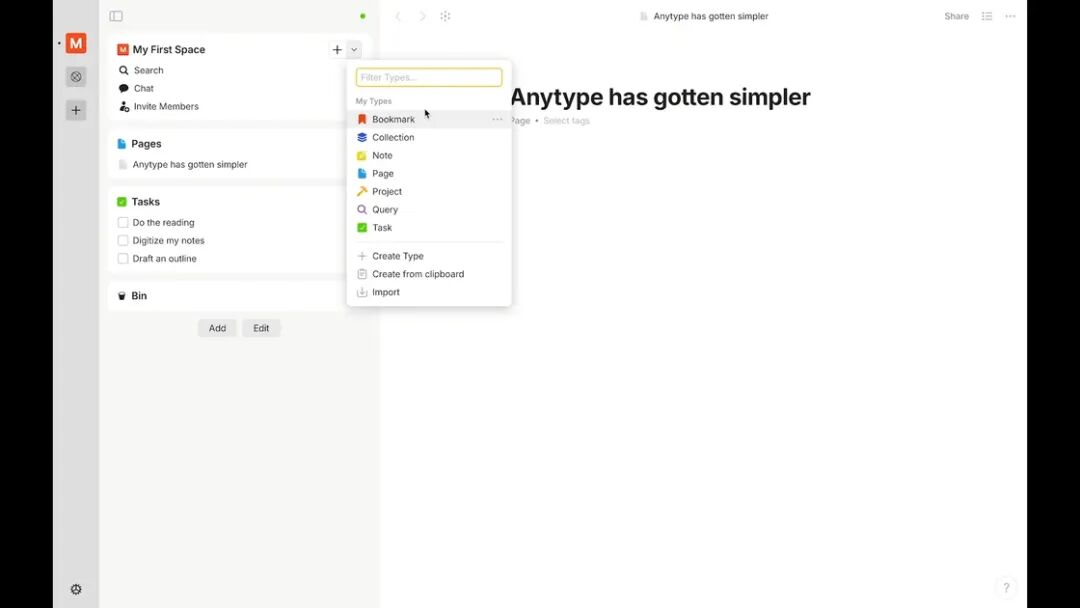Choose Create from clipboard
This screenshot has width=1080, height=608.
coord(429,274)
